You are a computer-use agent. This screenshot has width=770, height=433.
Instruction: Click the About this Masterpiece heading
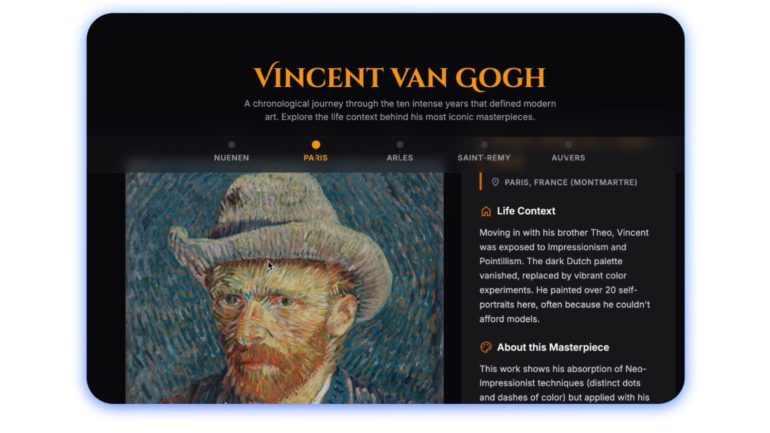(x=553, y=348)
